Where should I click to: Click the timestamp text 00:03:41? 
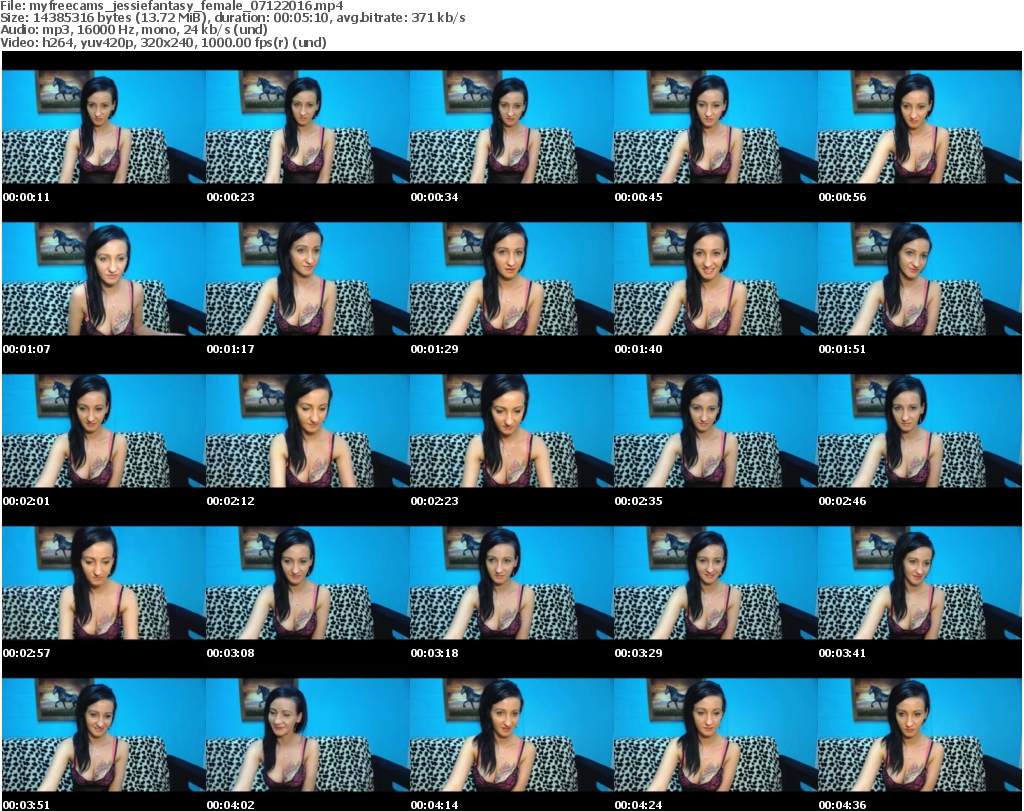842,653
